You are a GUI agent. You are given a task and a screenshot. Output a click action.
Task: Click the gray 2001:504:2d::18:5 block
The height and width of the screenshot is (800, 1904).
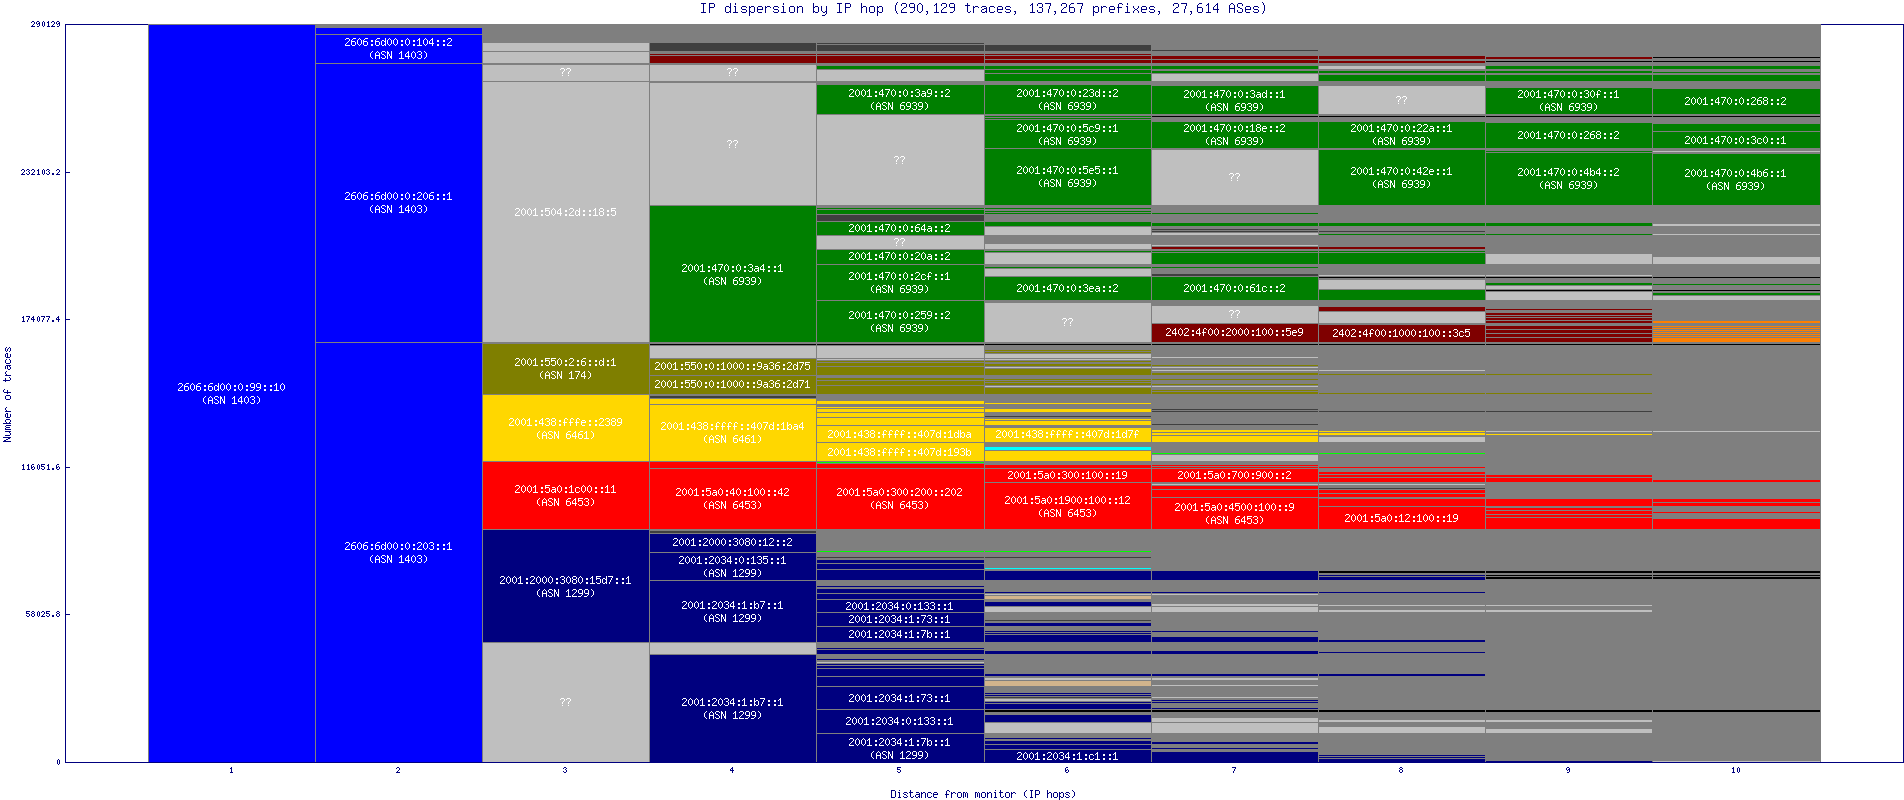coord(566,212)
